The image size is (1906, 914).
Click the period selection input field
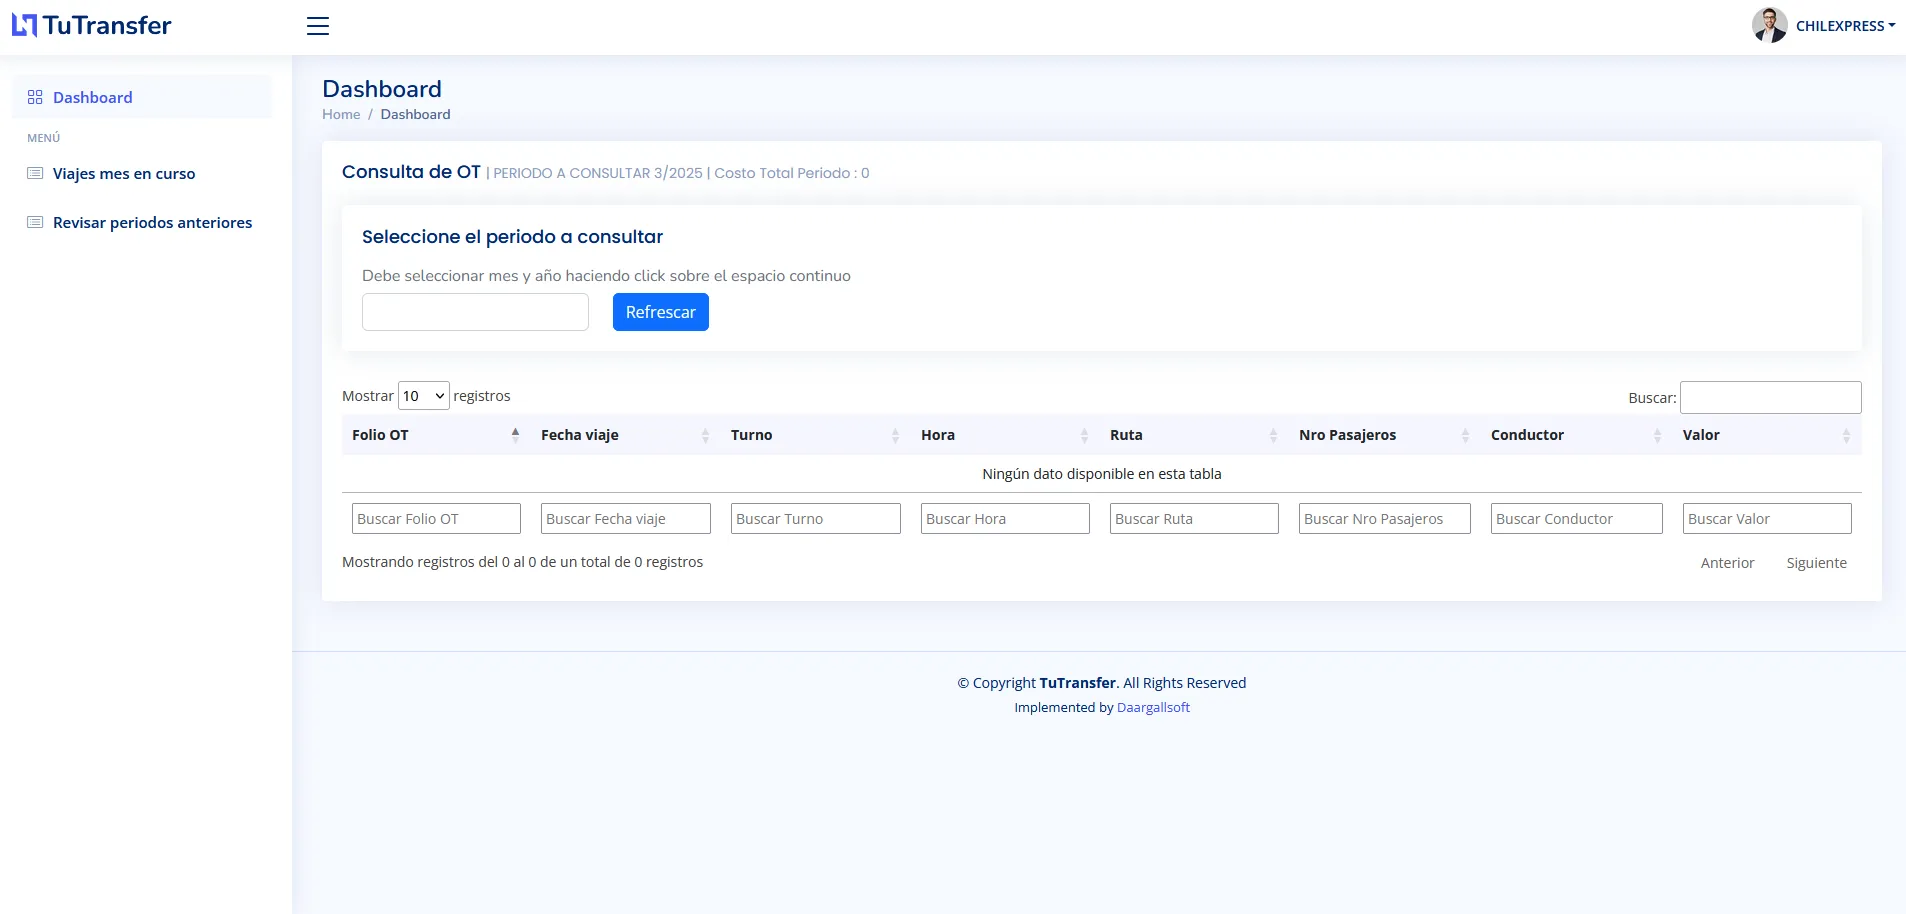tap(474, 311)
